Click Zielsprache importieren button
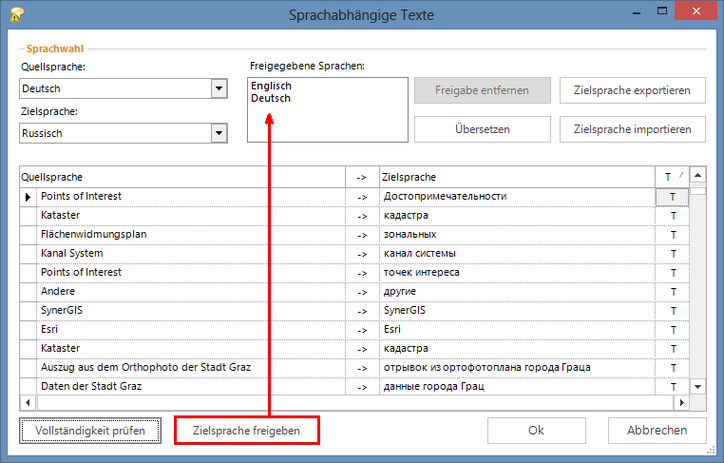This screenshot has height=463, width=724. [632, 129]
